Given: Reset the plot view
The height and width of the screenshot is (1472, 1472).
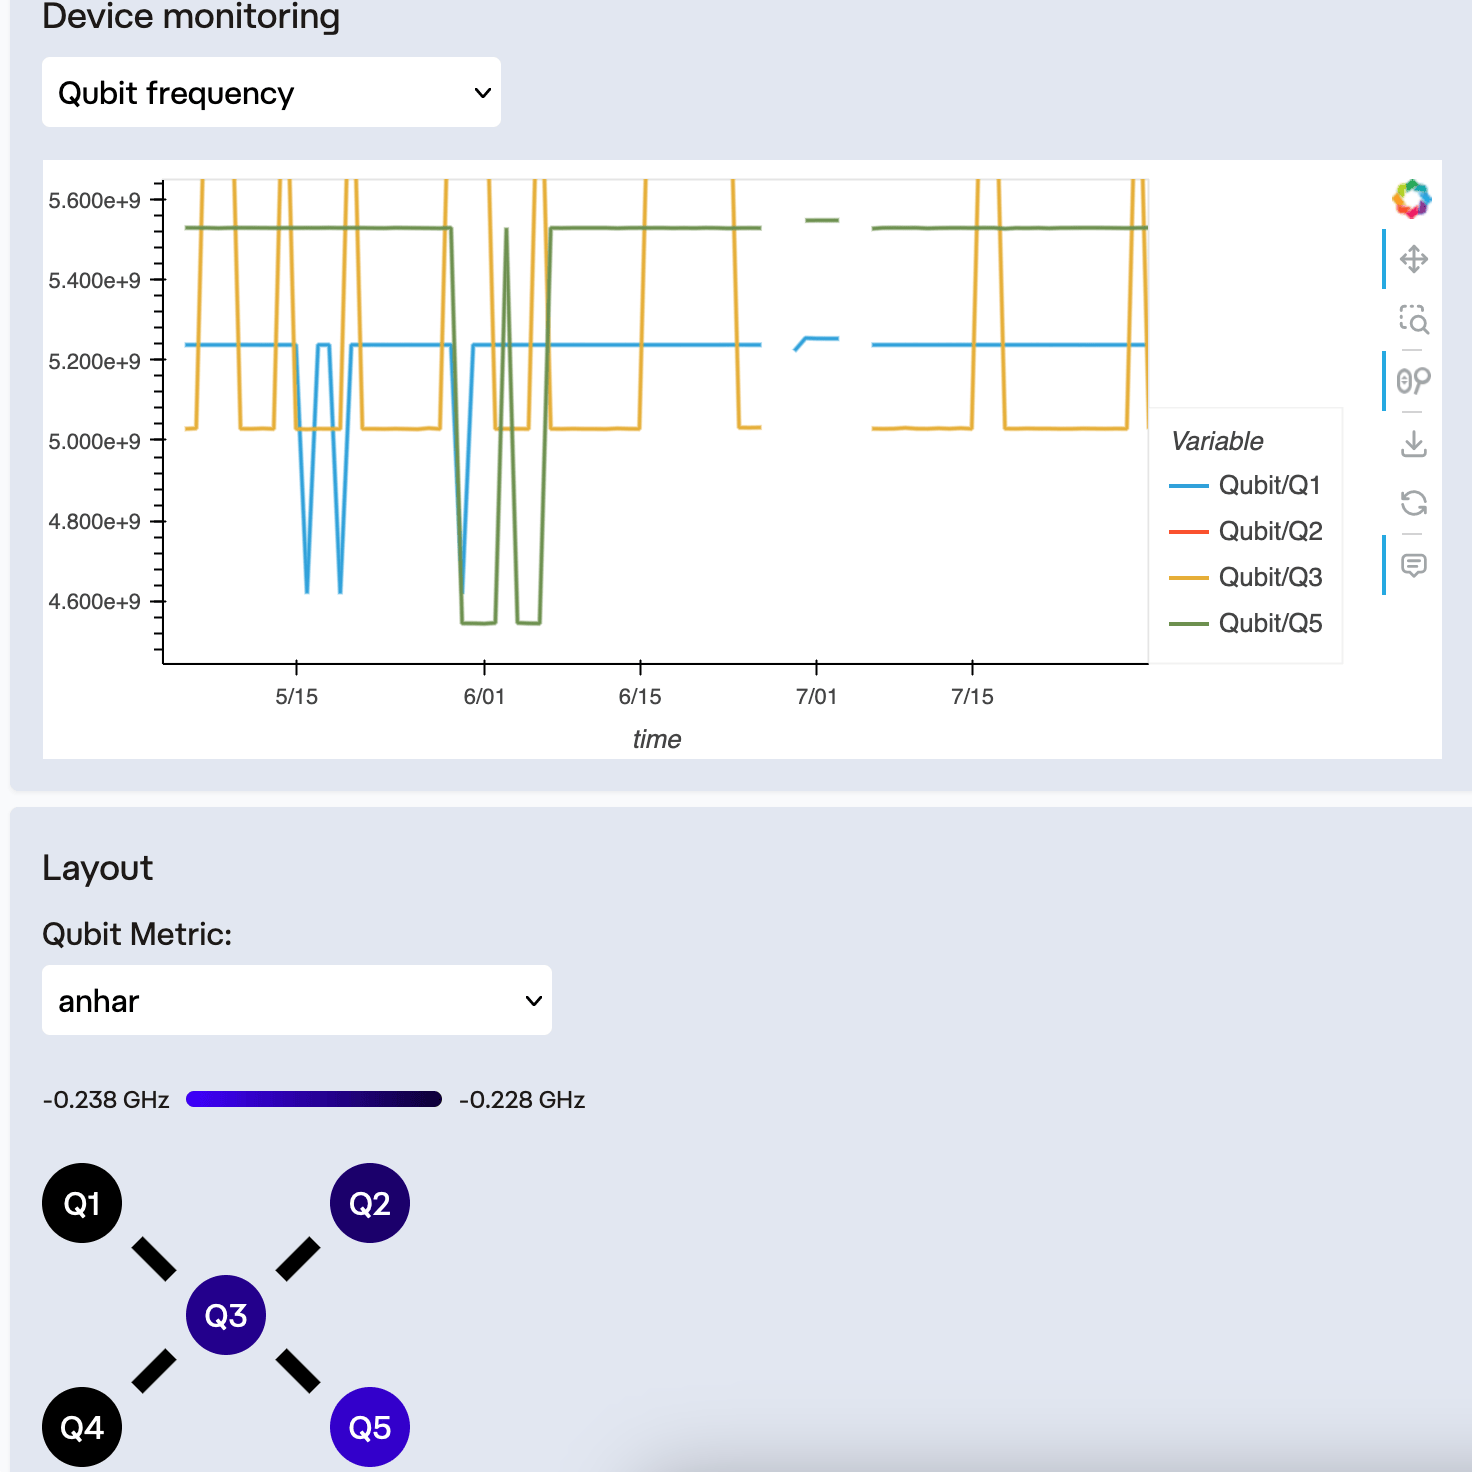Looking at the screenshot, I should [x=1414, y=503].
